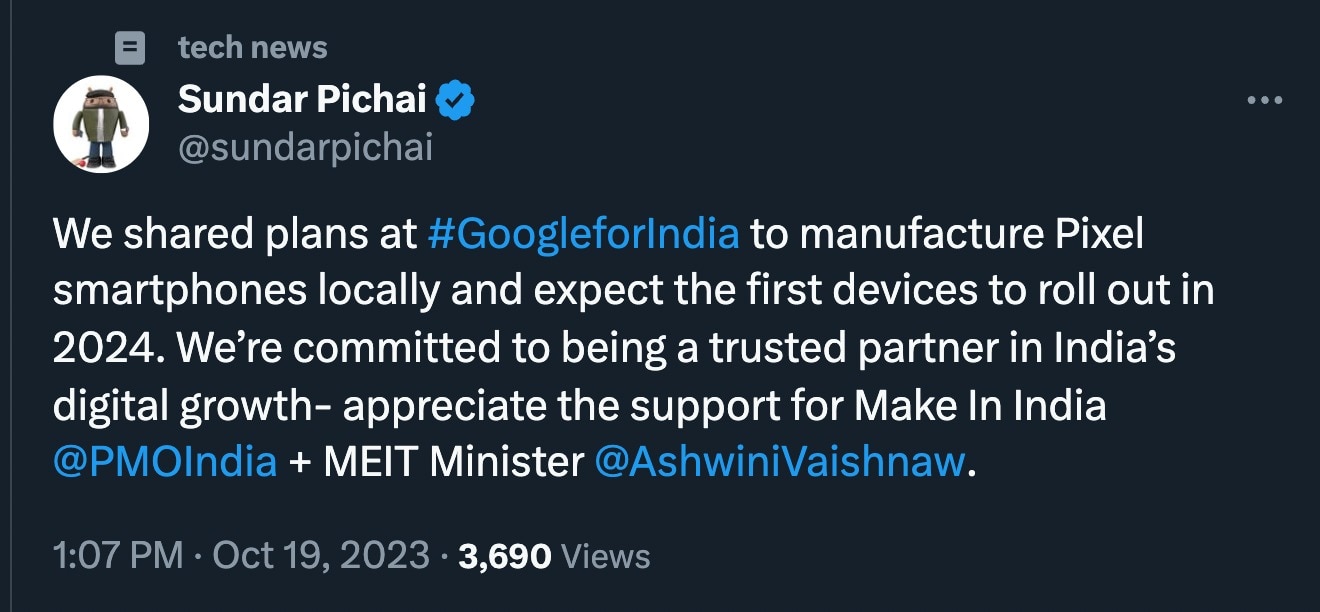Visit the @AshwiniVaishnaw mention
The image size is (1320, 612).
click(780, 462)
